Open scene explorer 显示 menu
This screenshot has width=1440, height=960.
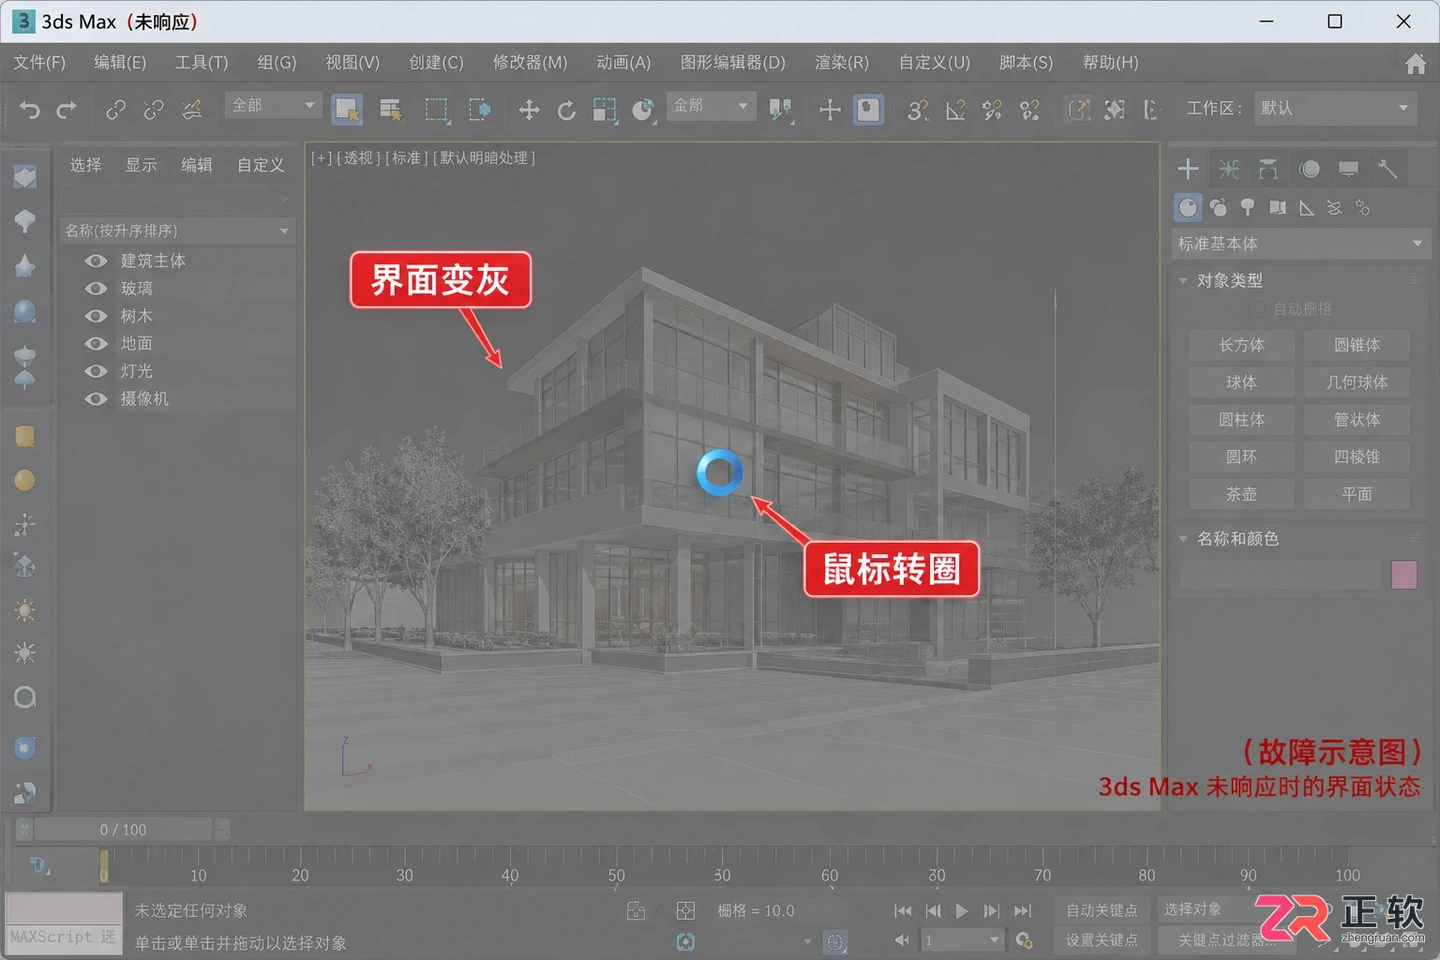point(141,165)
